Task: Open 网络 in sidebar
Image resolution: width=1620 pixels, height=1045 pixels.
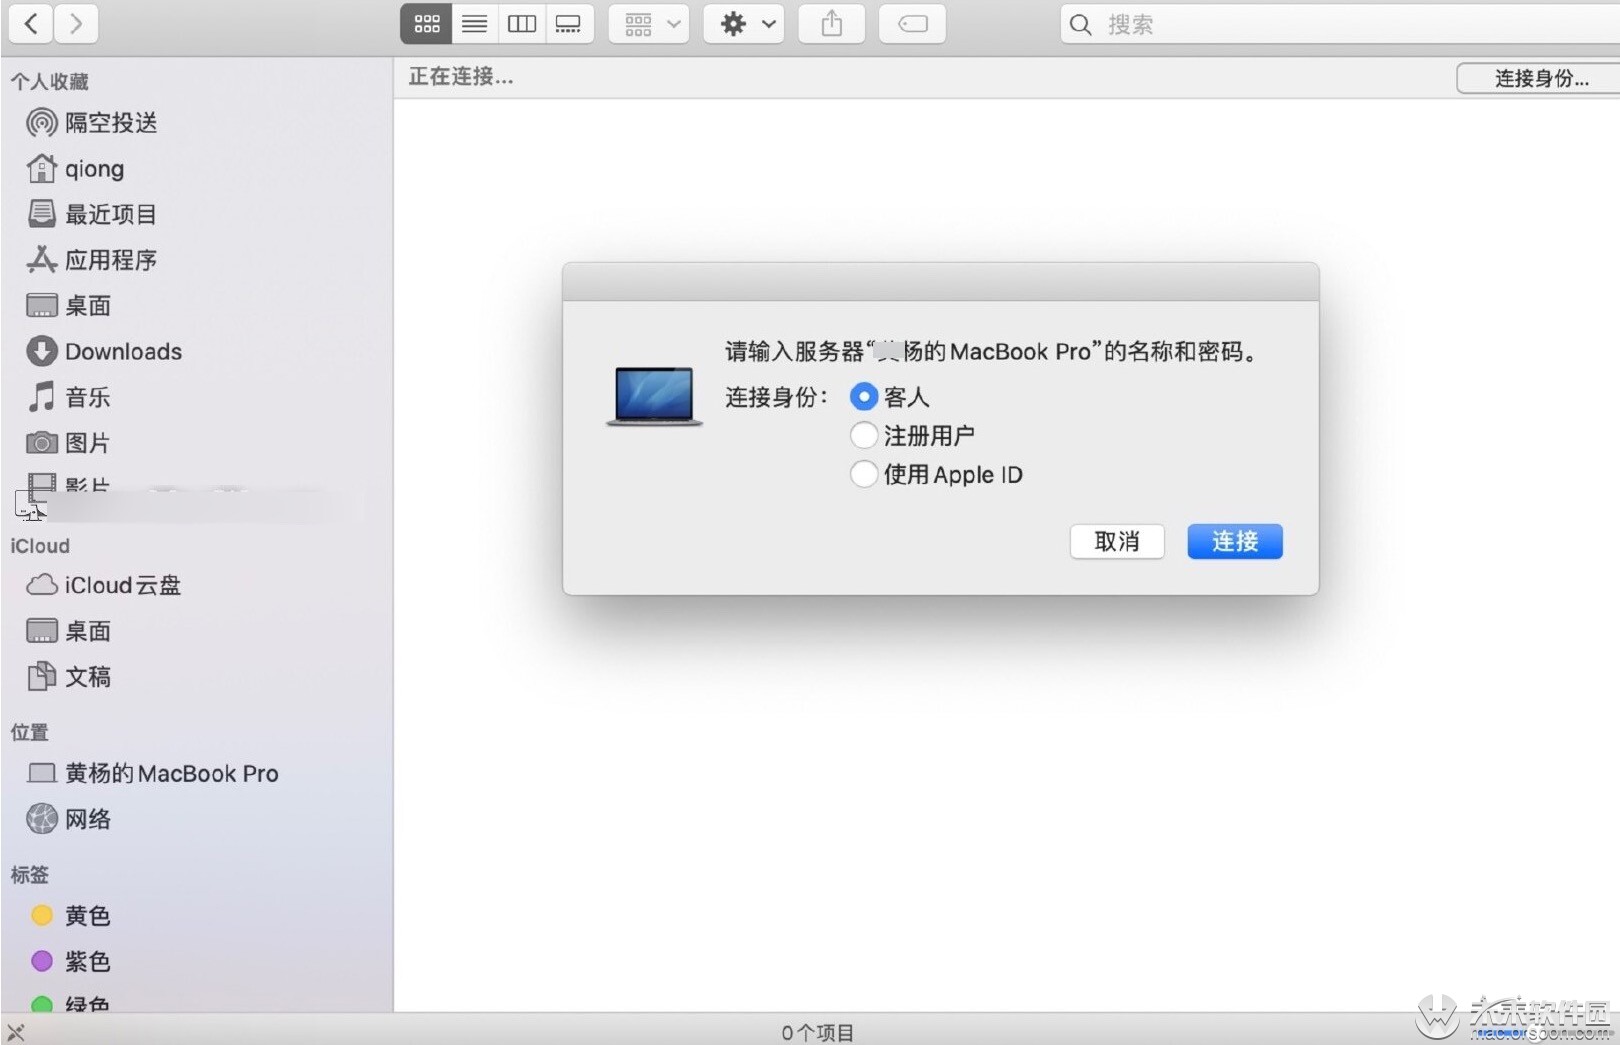Action: click(69, 819)
